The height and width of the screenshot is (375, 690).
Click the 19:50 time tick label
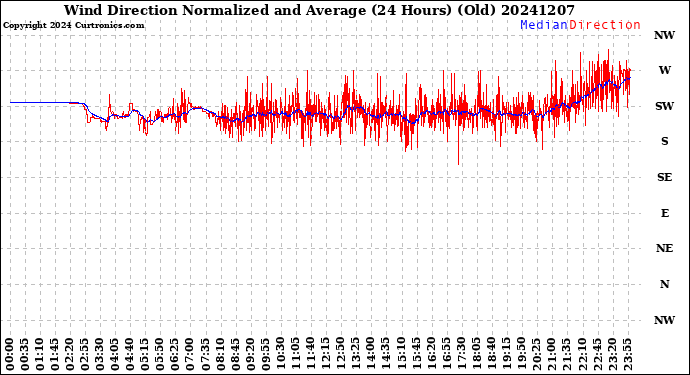pos(522,353)
